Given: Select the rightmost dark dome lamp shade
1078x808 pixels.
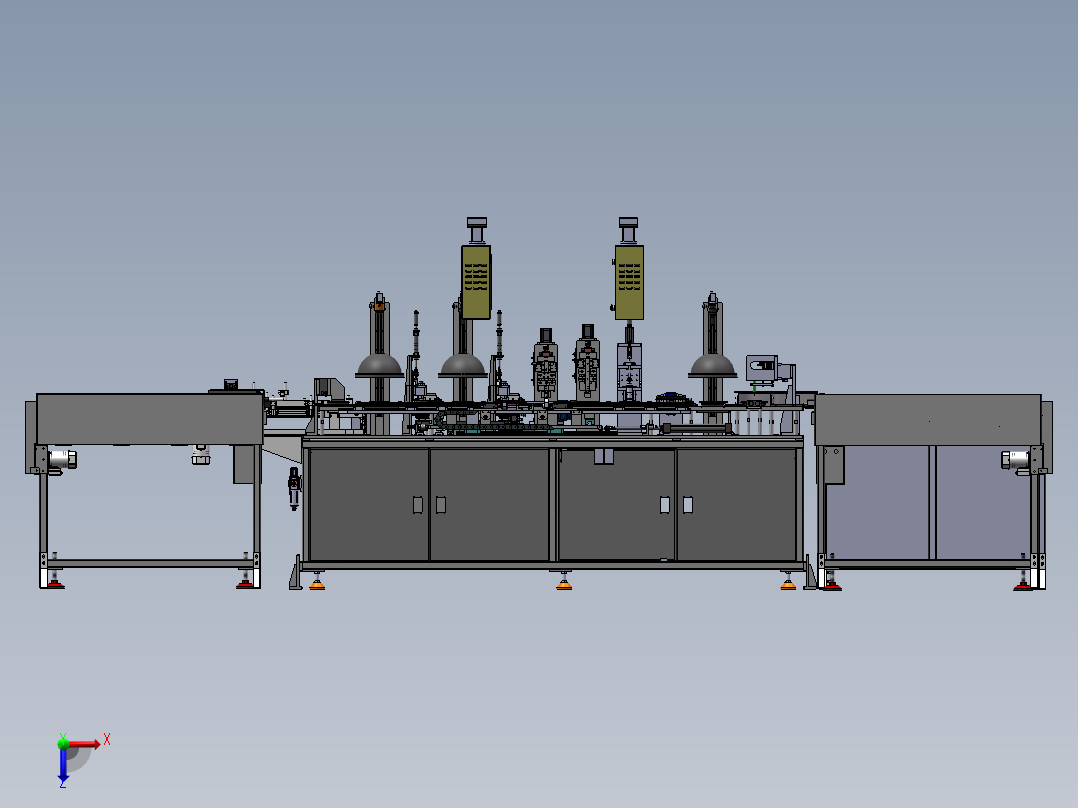Looking at the screenshot, I should [712, 366].
